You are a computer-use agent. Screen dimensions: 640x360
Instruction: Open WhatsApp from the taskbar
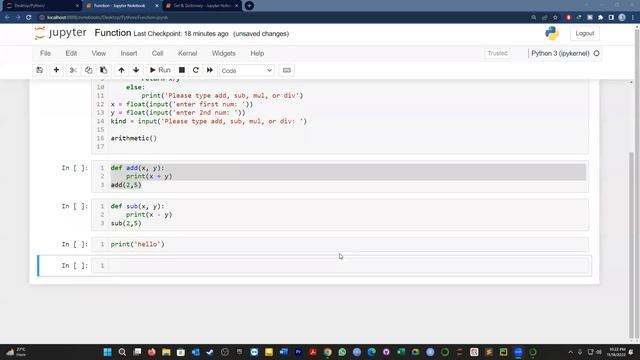pos(342,352)
